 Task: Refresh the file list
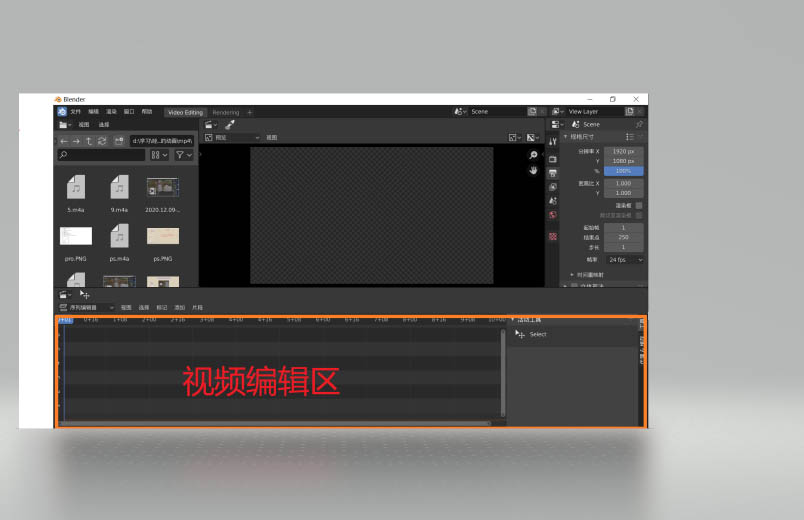[102, 141]
